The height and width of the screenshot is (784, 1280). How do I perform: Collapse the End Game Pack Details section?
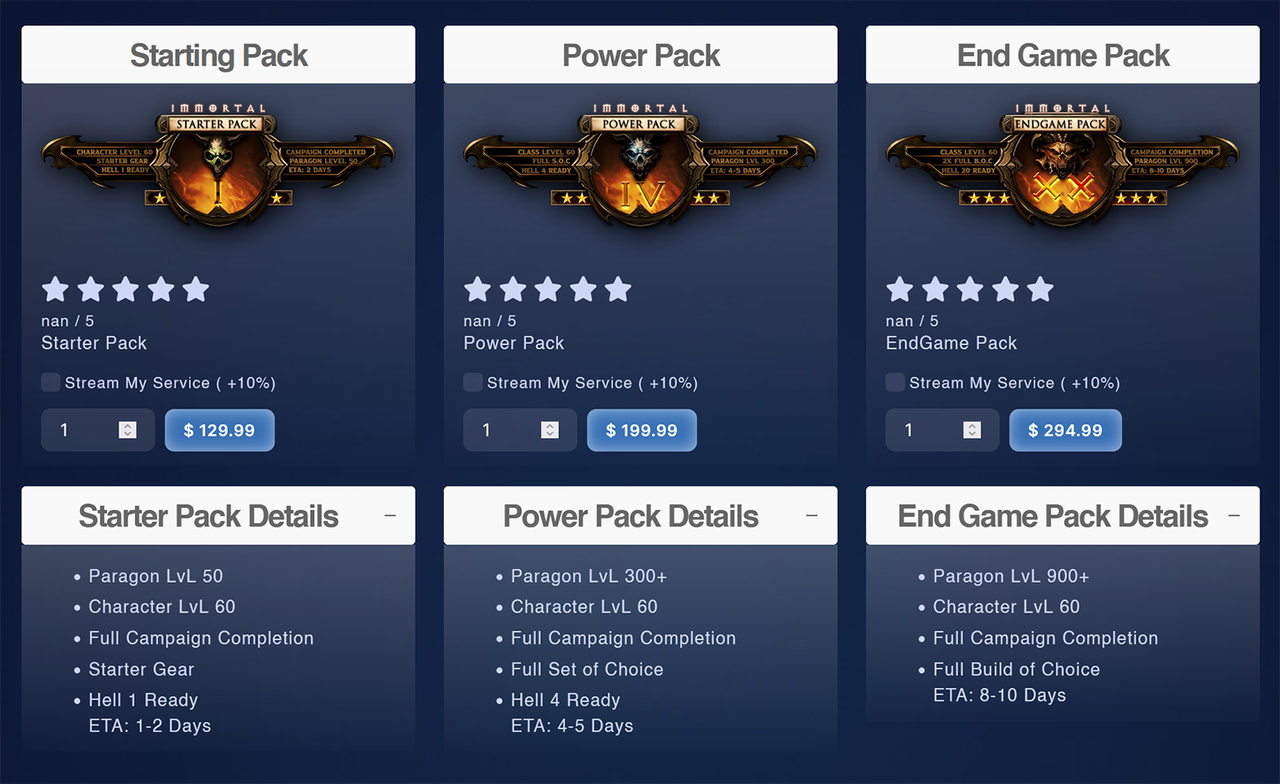point(1234,516)
